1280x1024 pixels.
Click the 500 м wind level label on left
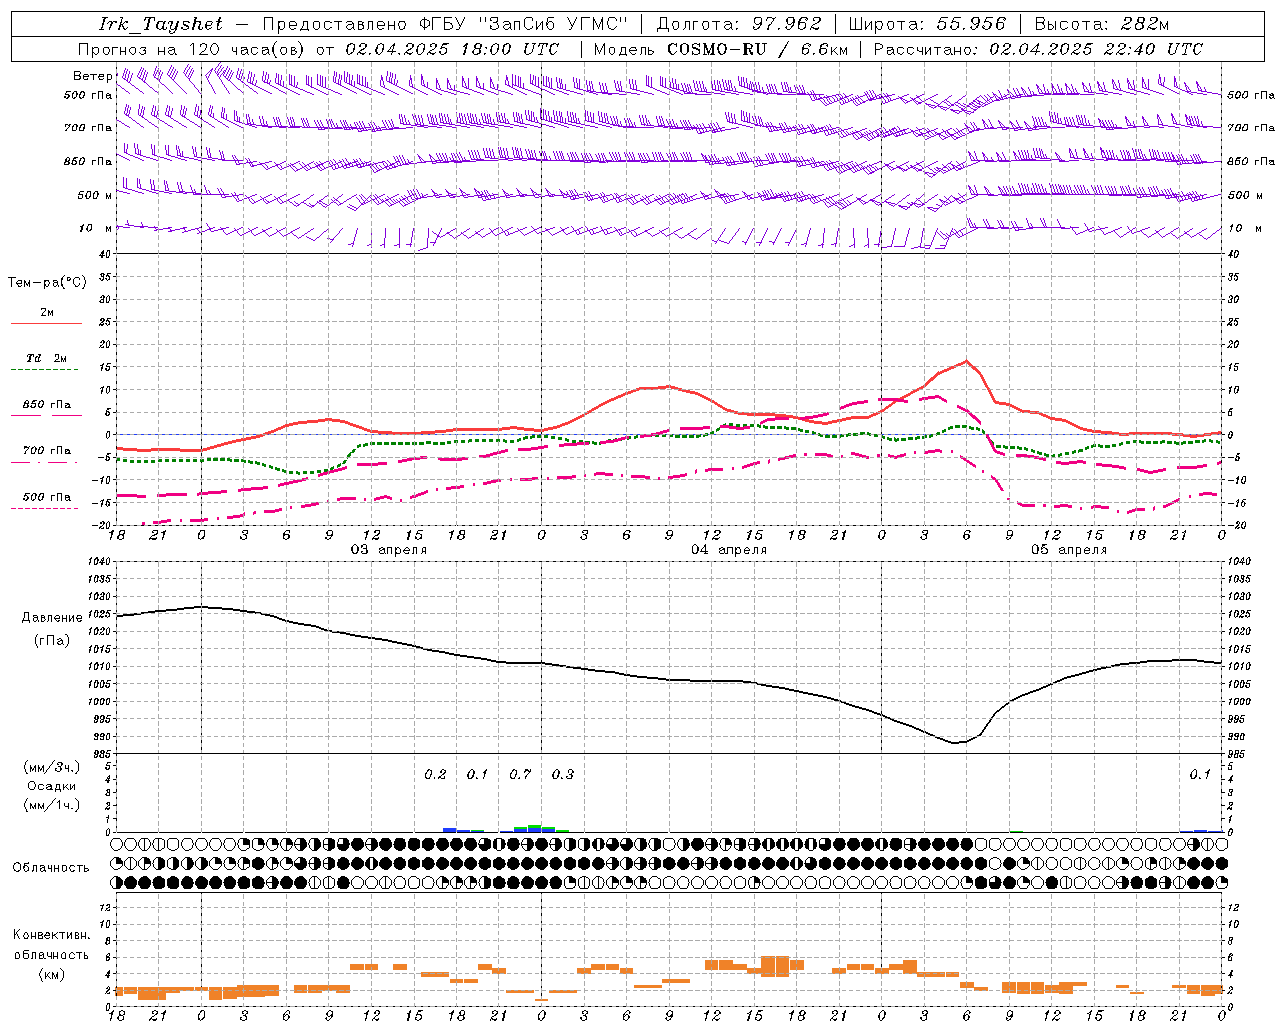[95, 195]
